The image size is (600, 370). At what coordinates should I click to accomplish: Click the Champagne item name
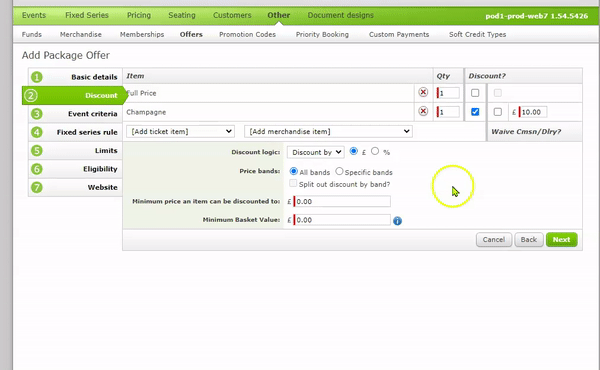[146, 112]
